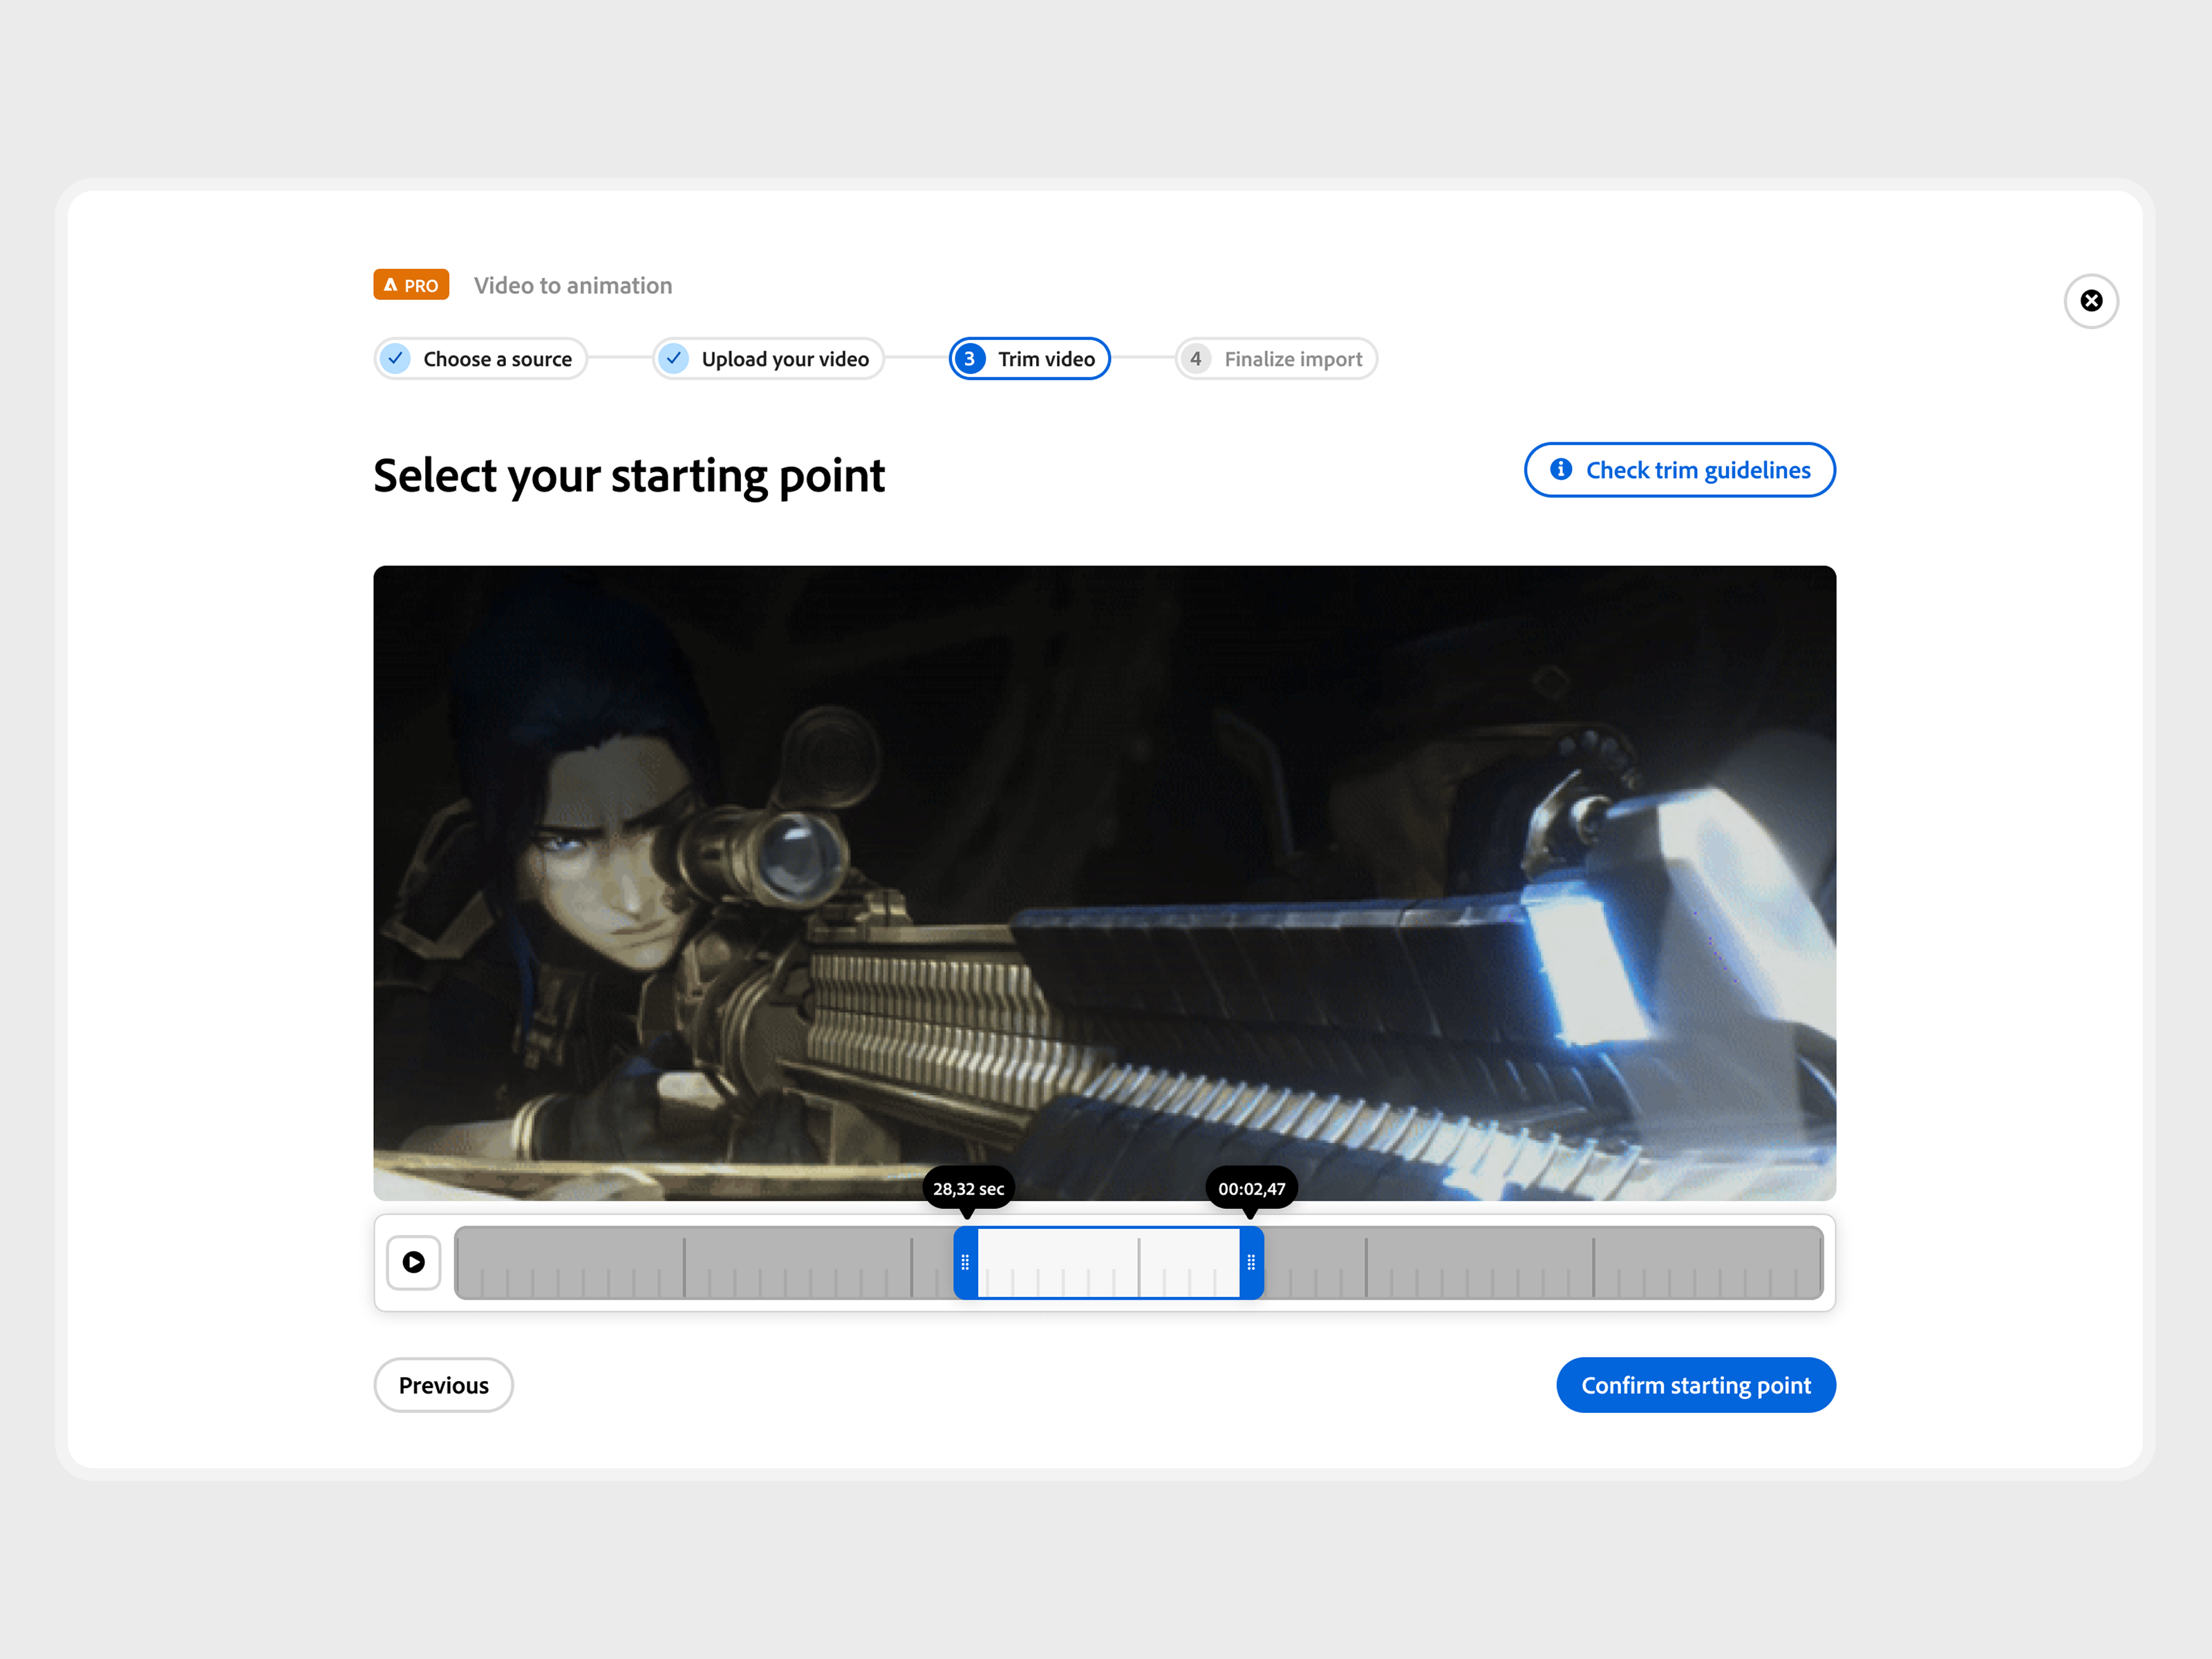
Task: Click the Previous button
Action: coord(444,1385)
